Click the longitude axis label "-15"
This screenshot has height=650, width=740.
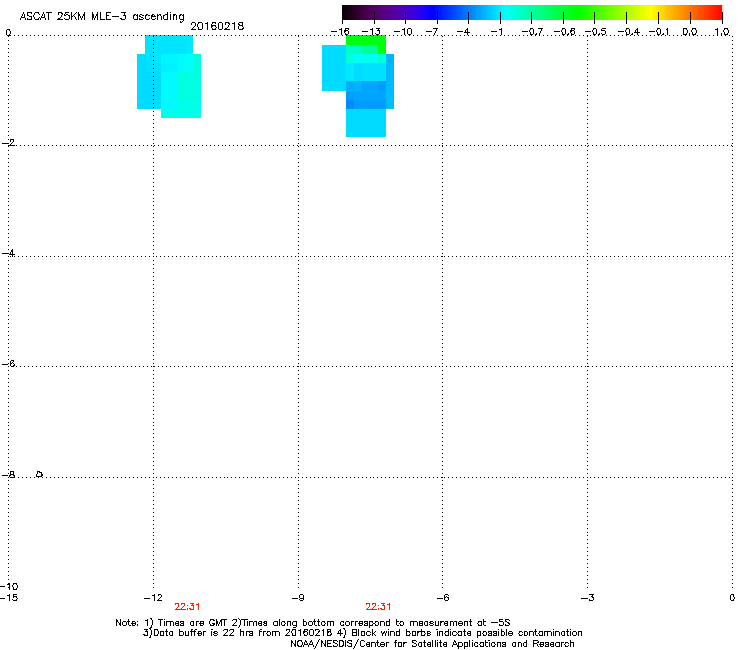pos(9,598)
